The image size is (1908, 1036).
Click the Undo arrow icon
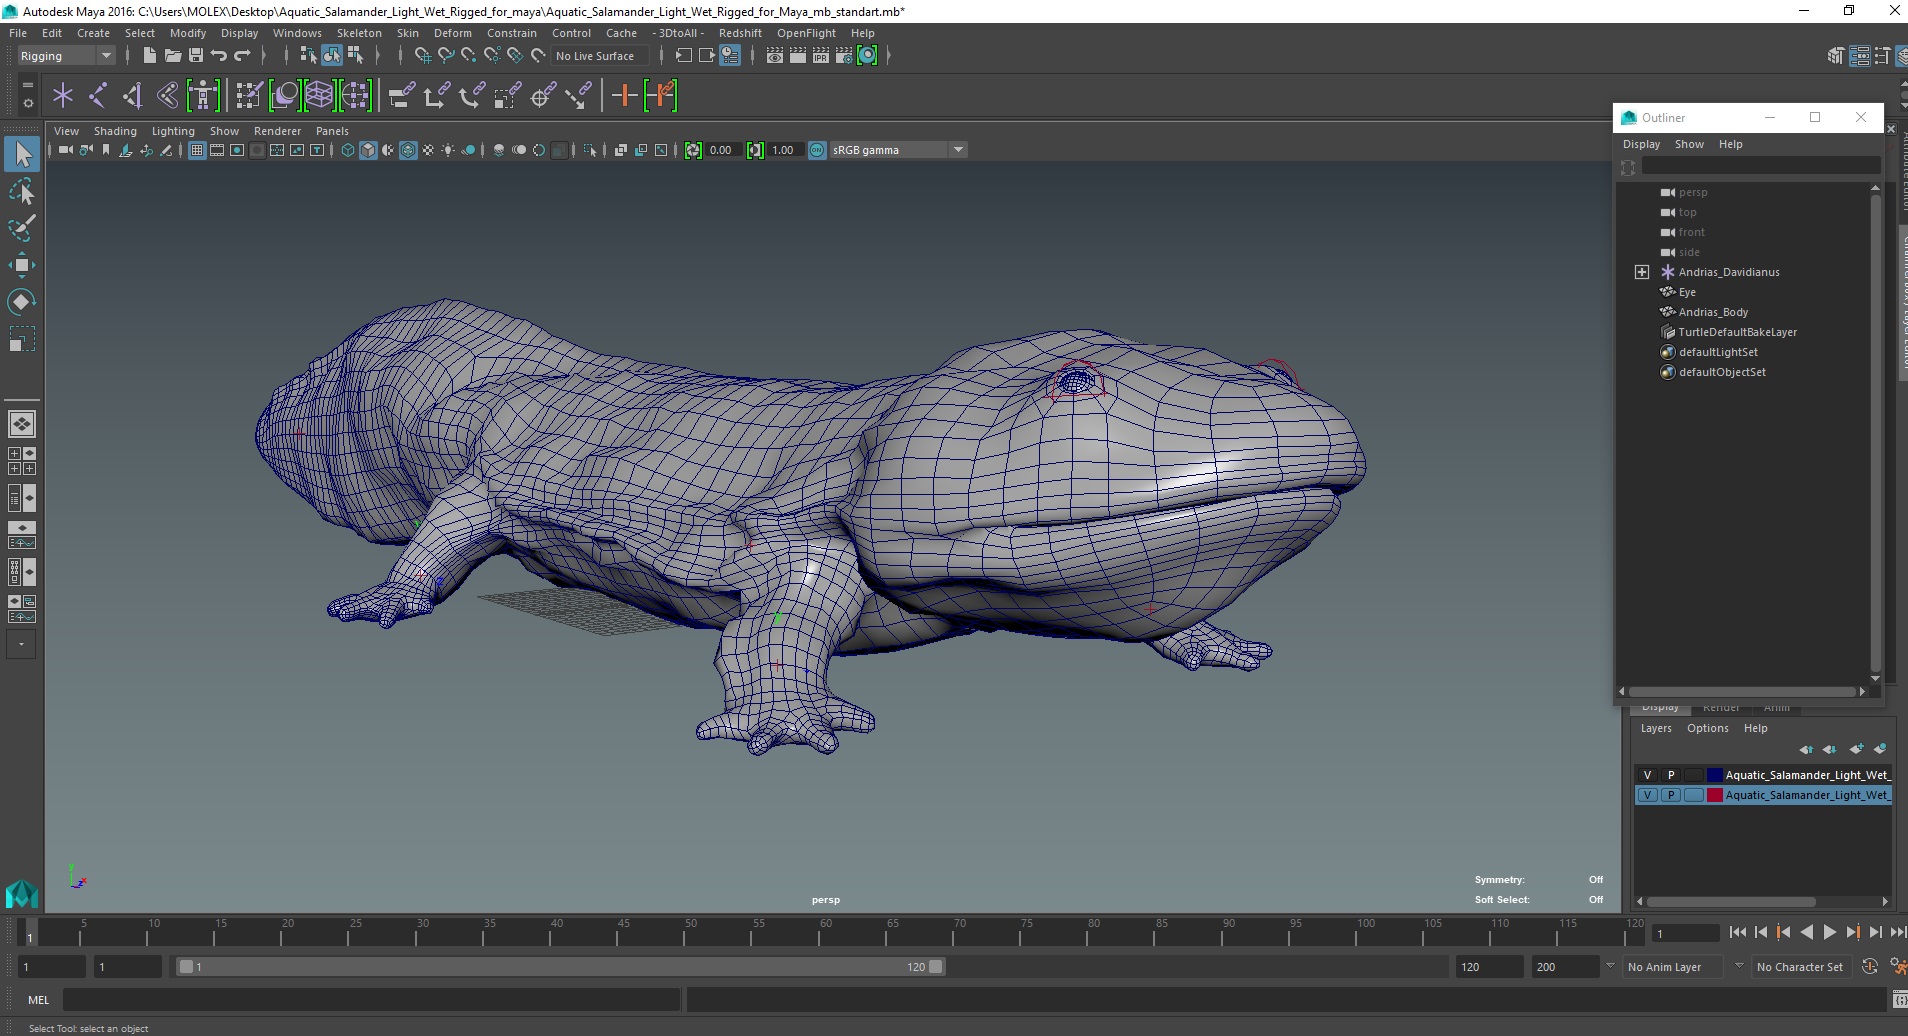coord(219,56)
